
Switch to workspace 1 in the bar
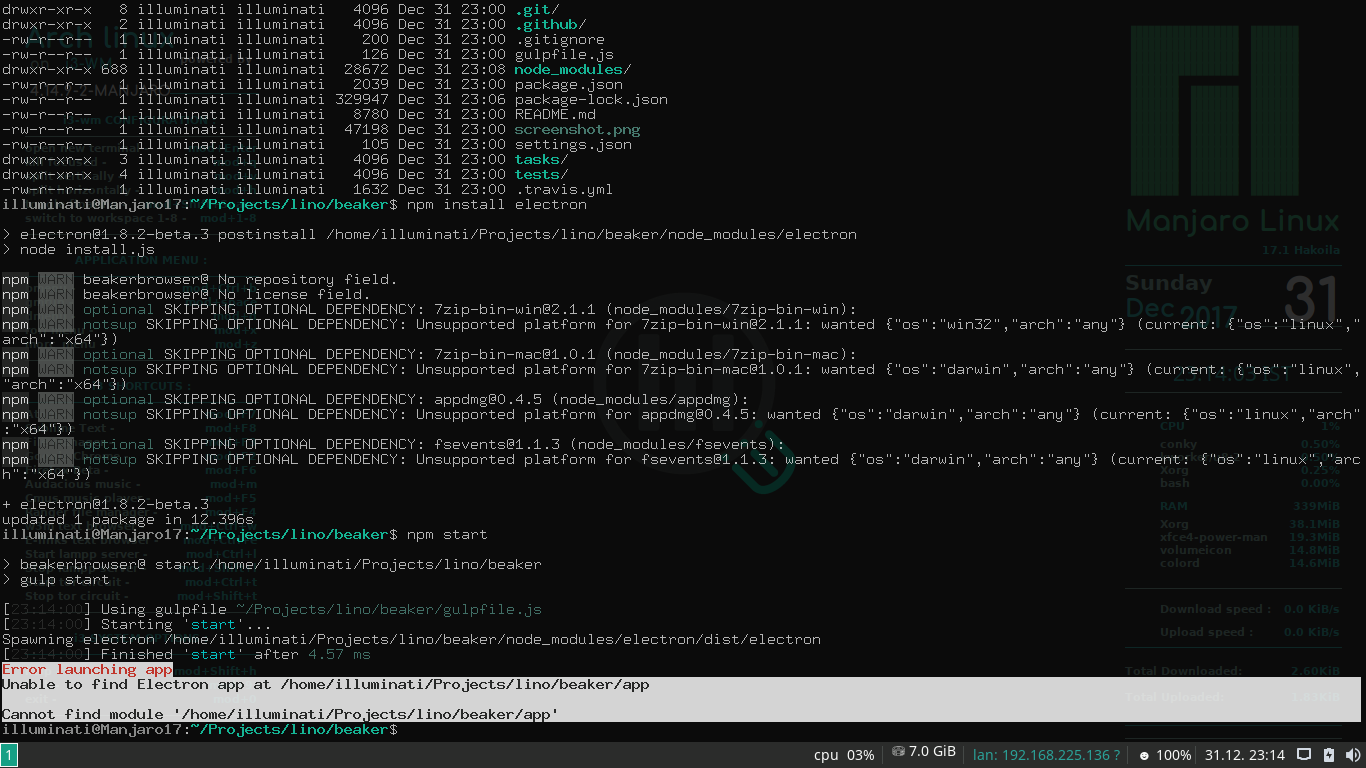click(x=9, y=755)
